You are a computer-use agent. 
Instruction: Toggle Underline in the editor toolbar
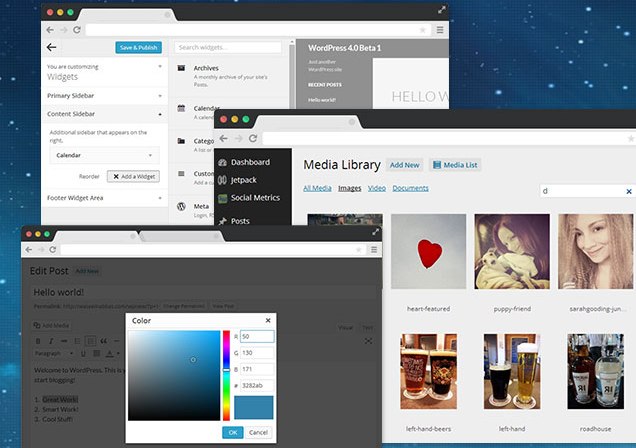83,354
